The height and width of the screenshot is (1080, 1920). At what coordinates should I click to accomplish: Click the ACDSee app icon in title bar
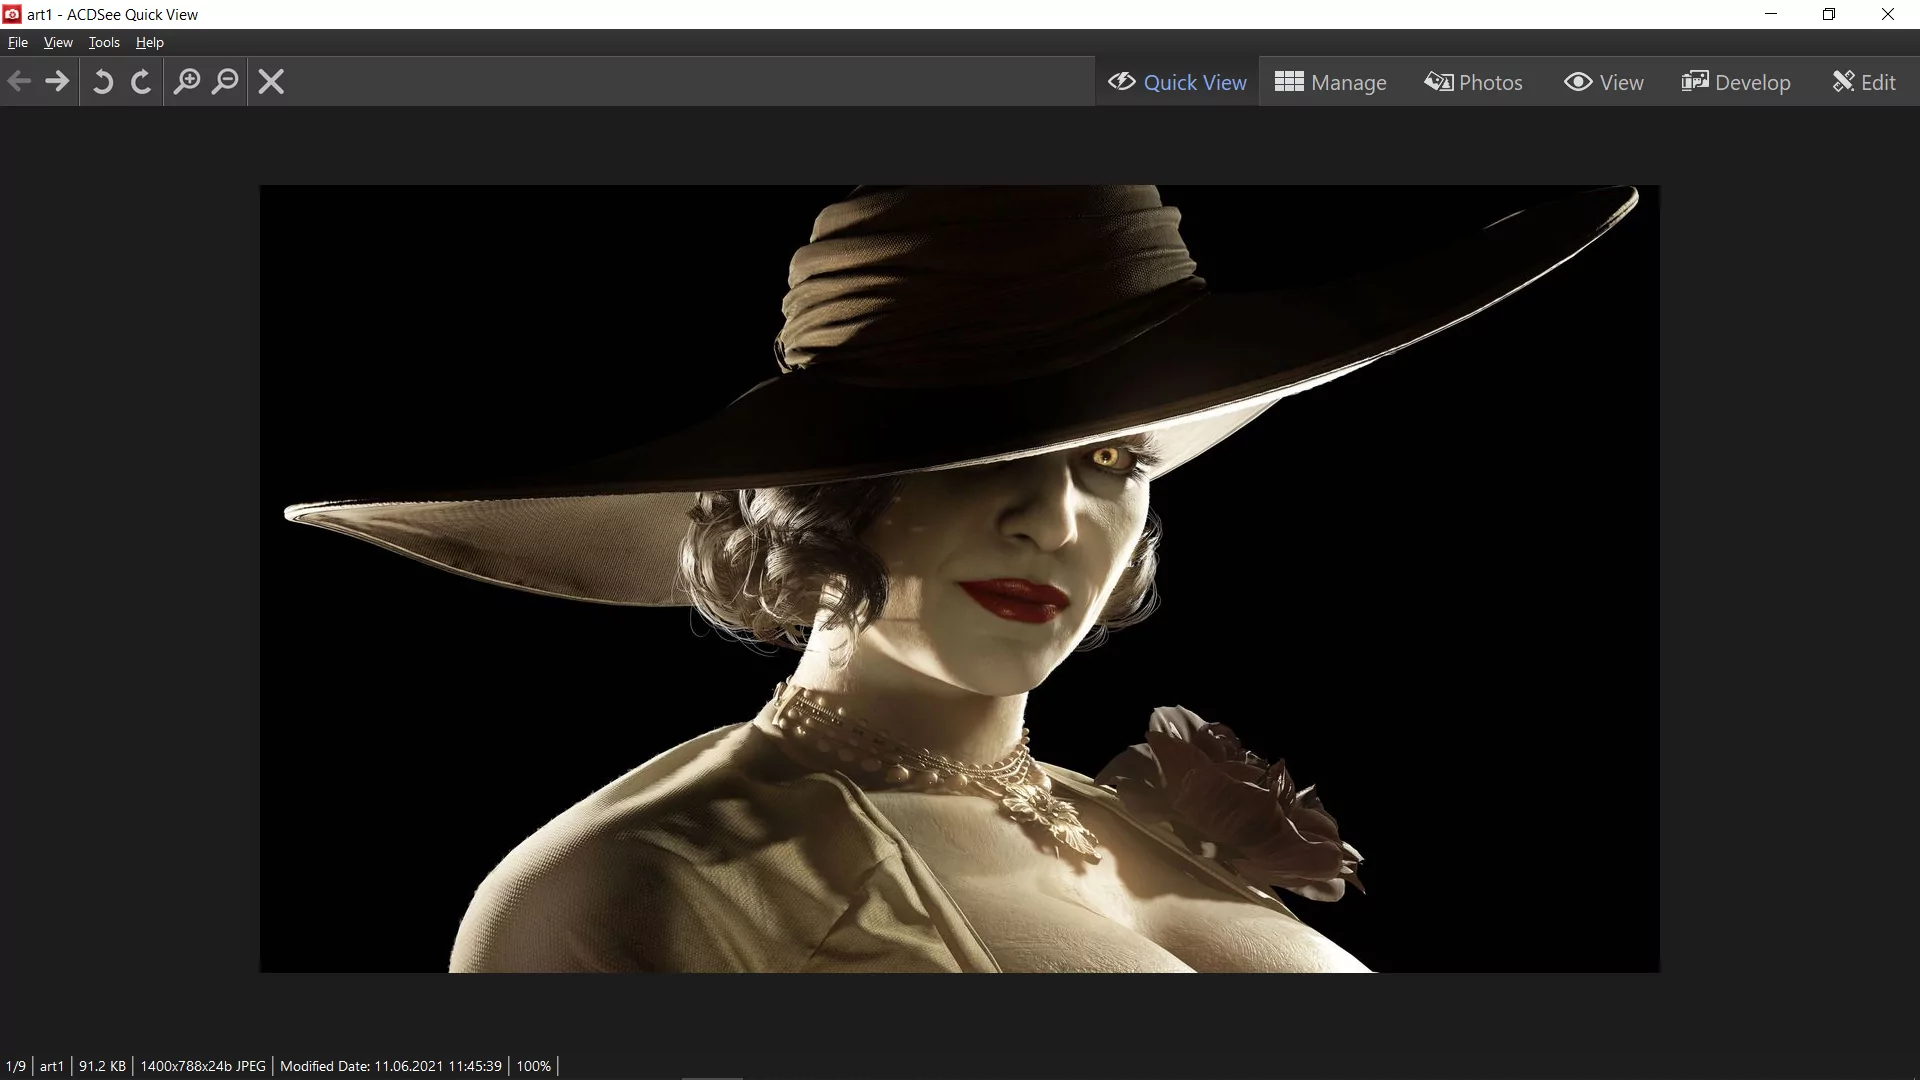point(12,14)
